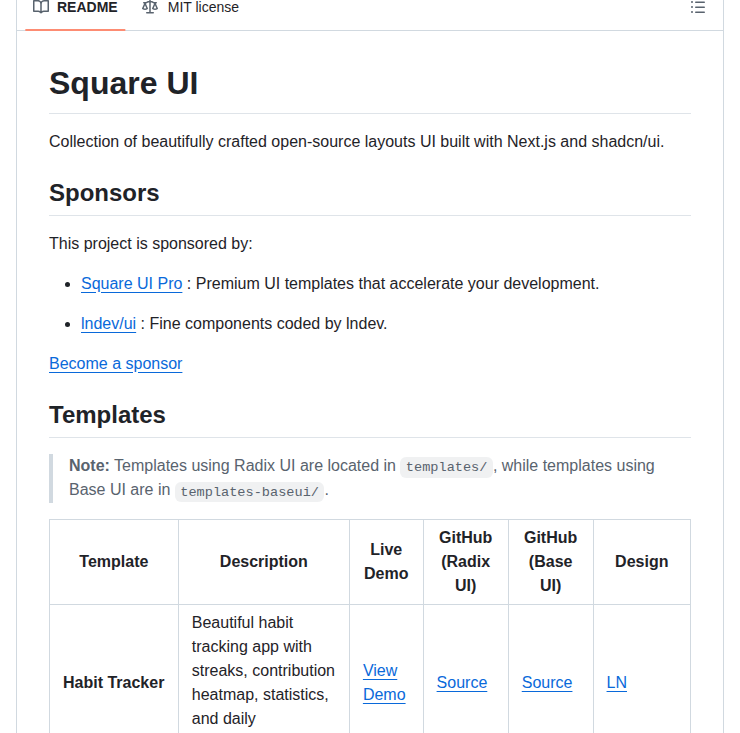
Task: Click the Templates section heading
Action: tap(107, 415)
